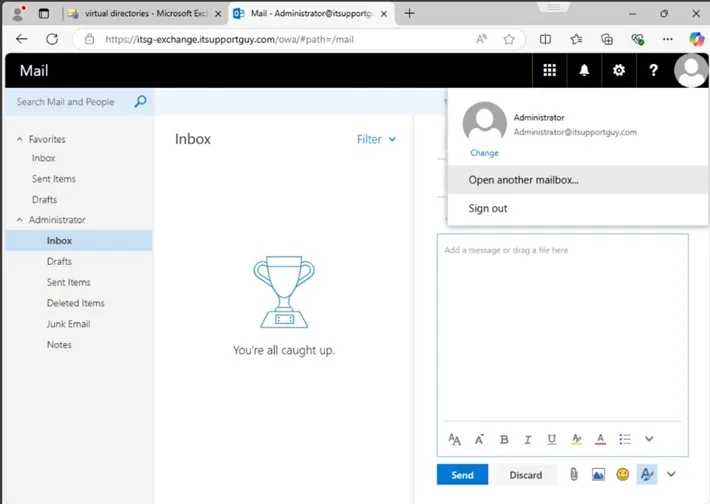The width and height of the screenshot is (710, 504).
Task: Open the notifications bell
Action: (584, 71)
